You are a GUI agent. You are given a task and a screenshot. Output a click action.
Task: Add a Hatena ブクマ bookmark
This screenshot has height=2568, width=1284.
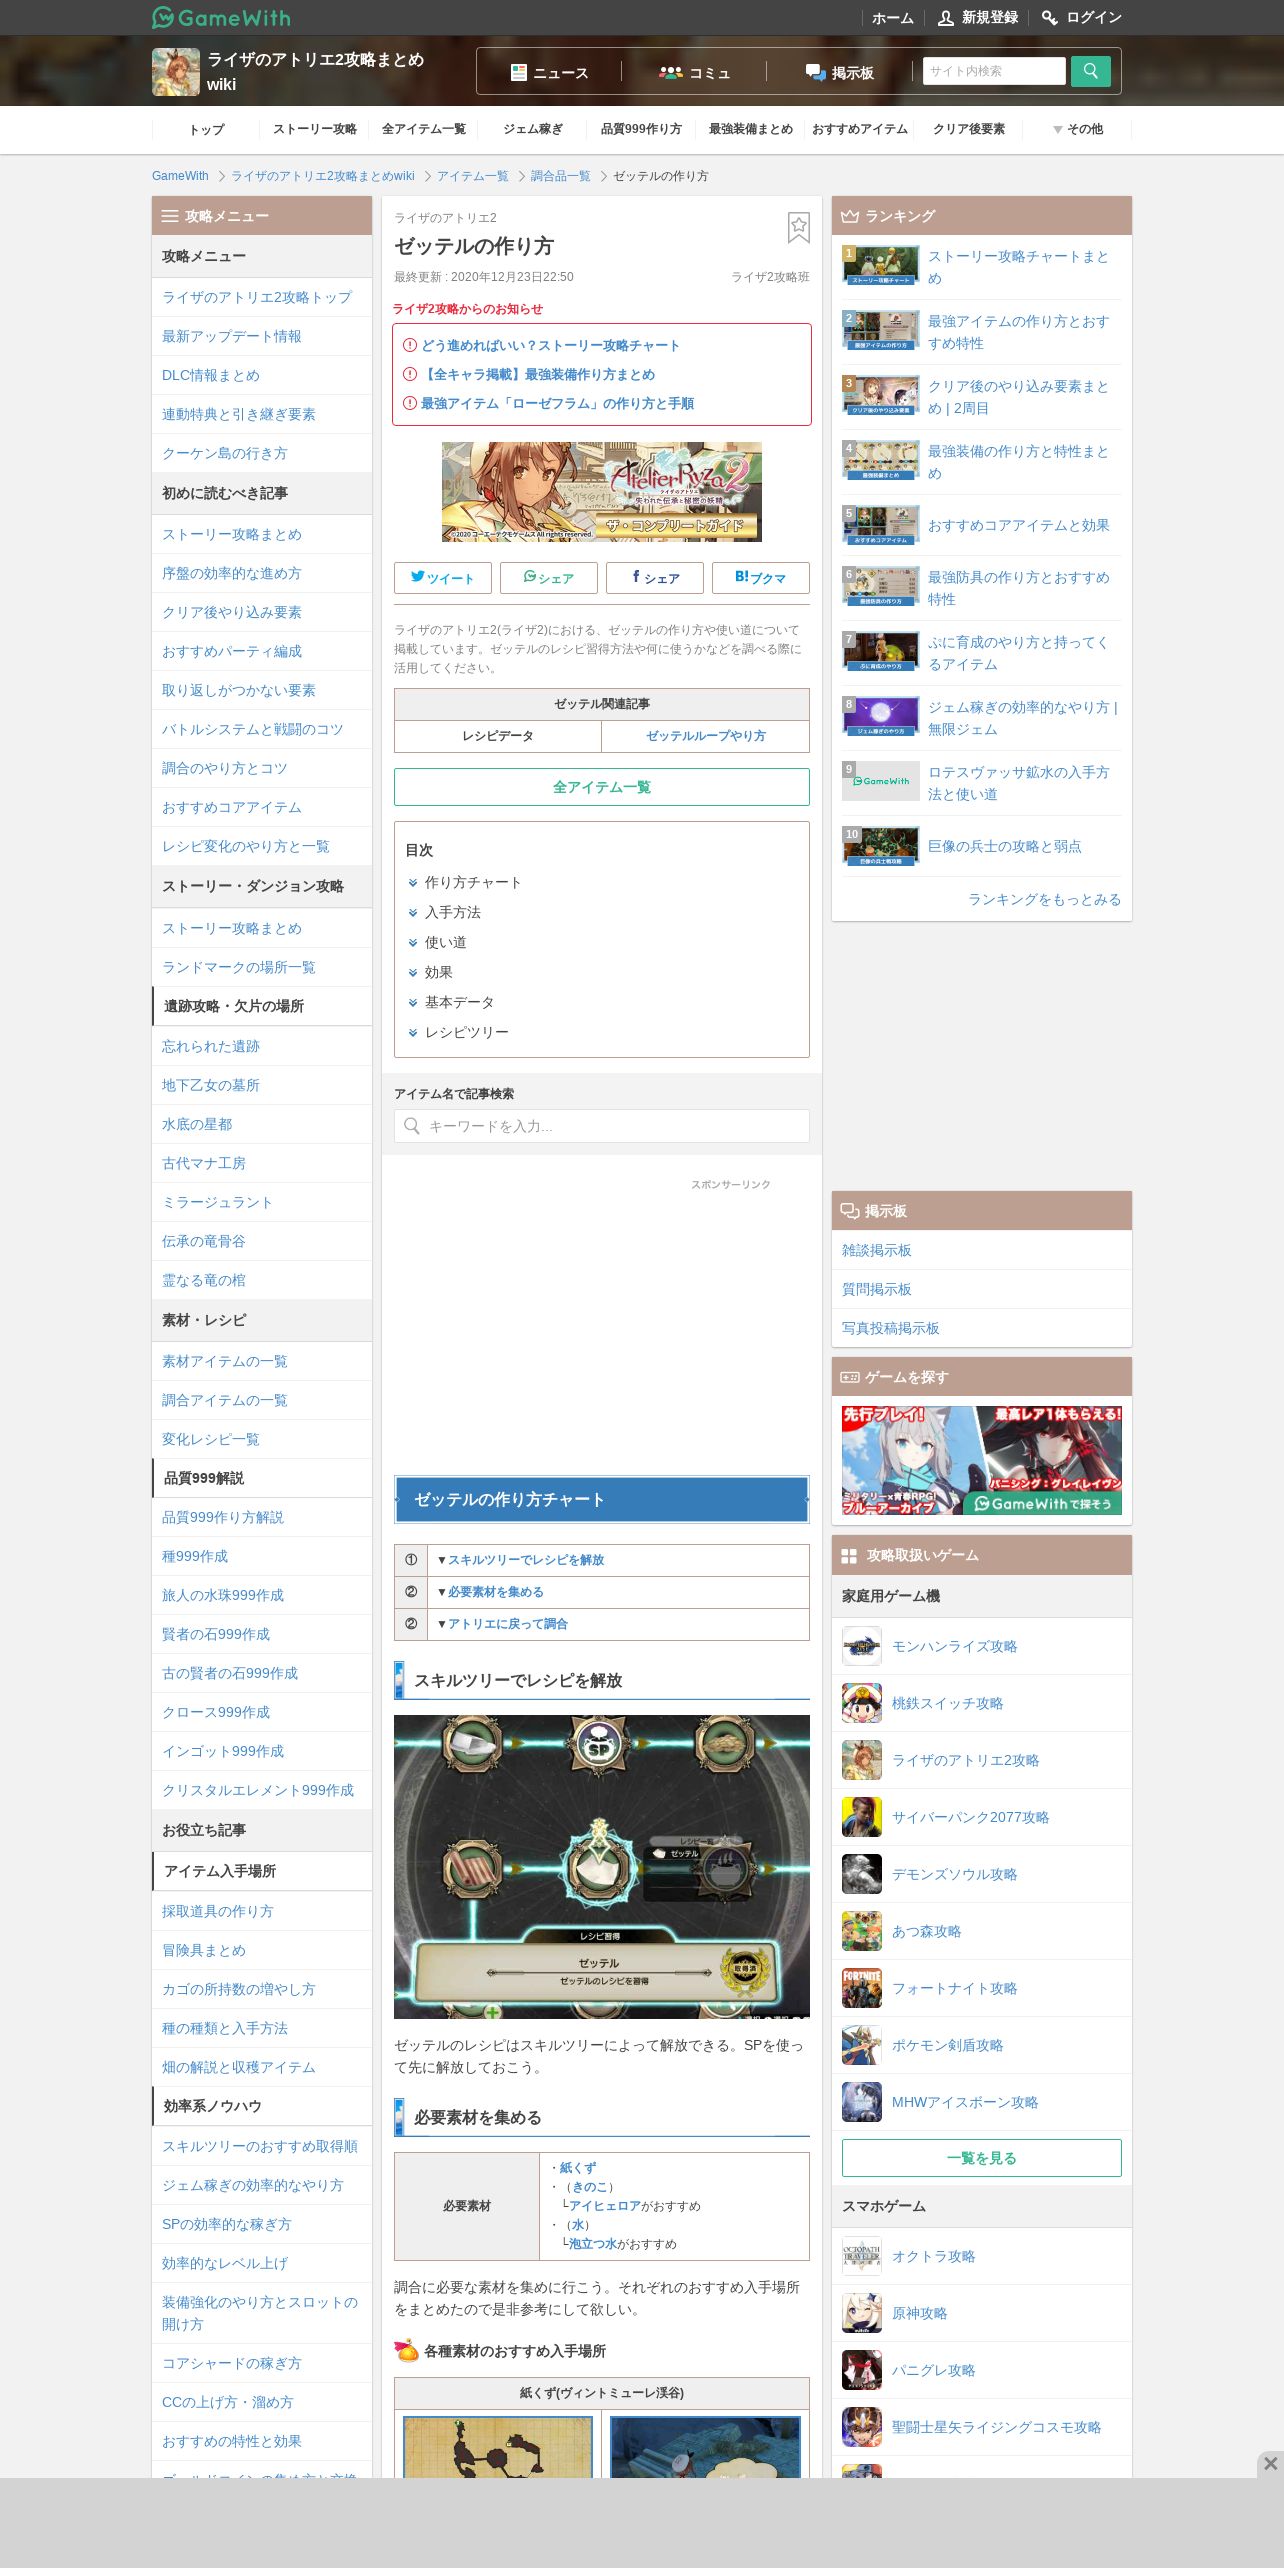coord(760,578)
